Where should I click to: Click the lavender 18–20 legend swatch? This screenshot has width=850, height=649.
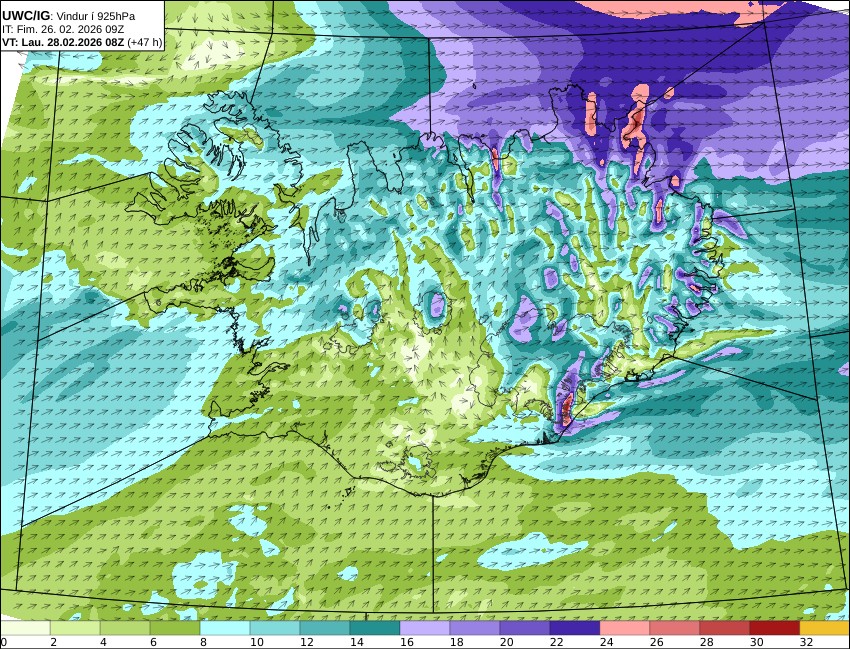click(x=475, y=628)
